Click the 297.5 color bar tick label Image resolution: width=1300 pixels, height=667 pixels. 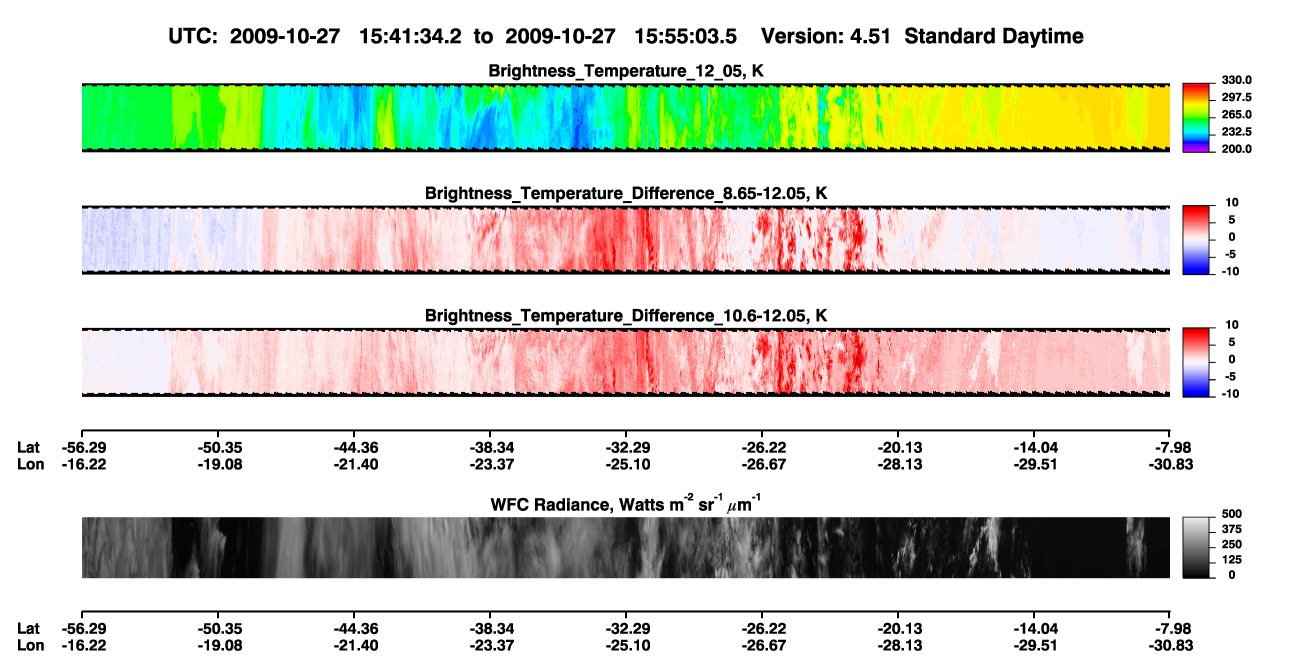pos(1237,98)
